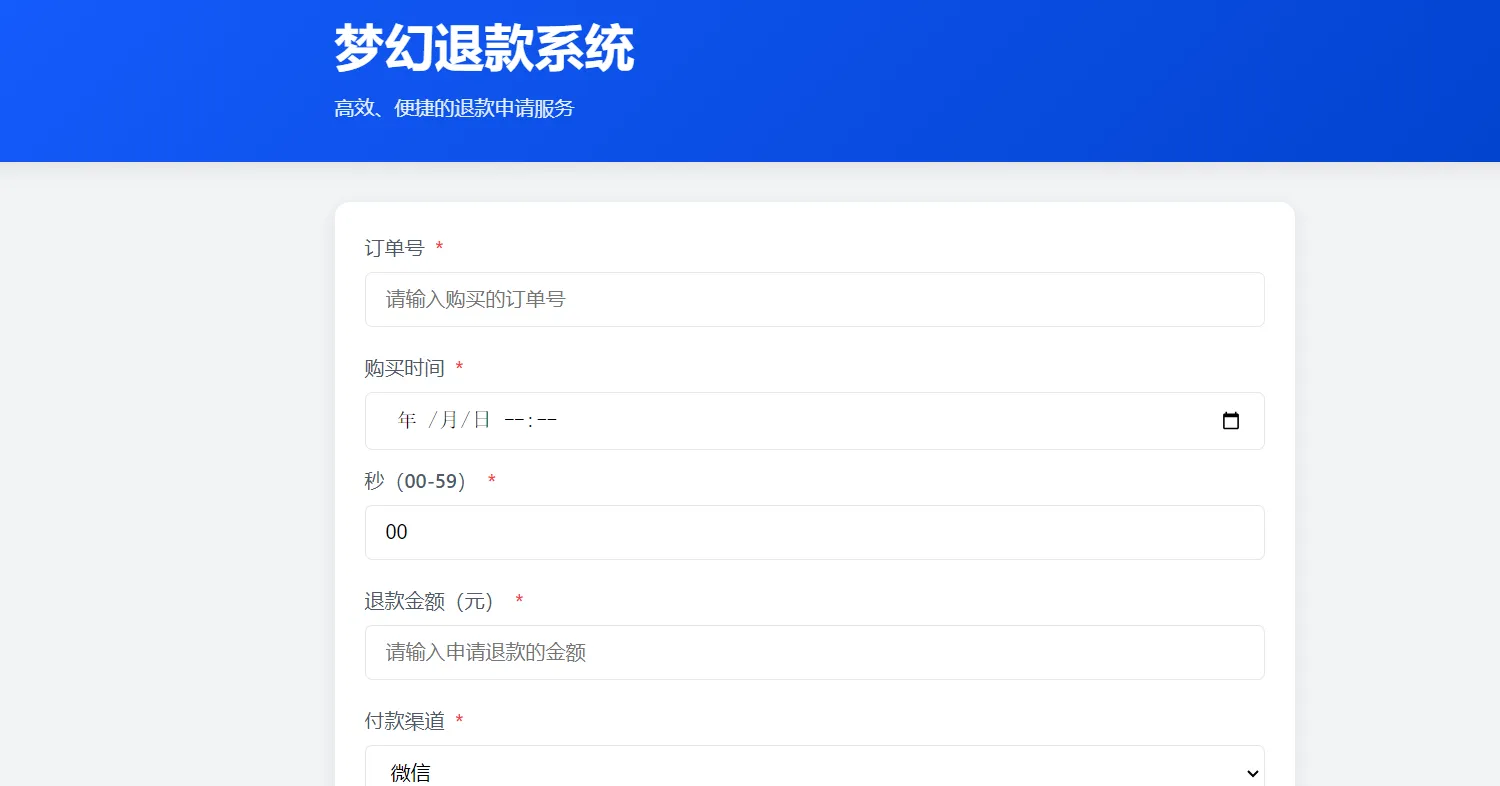This screenshot has width=1500, height=786.
Task: Click the red asterisk beside 订单号
Action: pos(439,248)
